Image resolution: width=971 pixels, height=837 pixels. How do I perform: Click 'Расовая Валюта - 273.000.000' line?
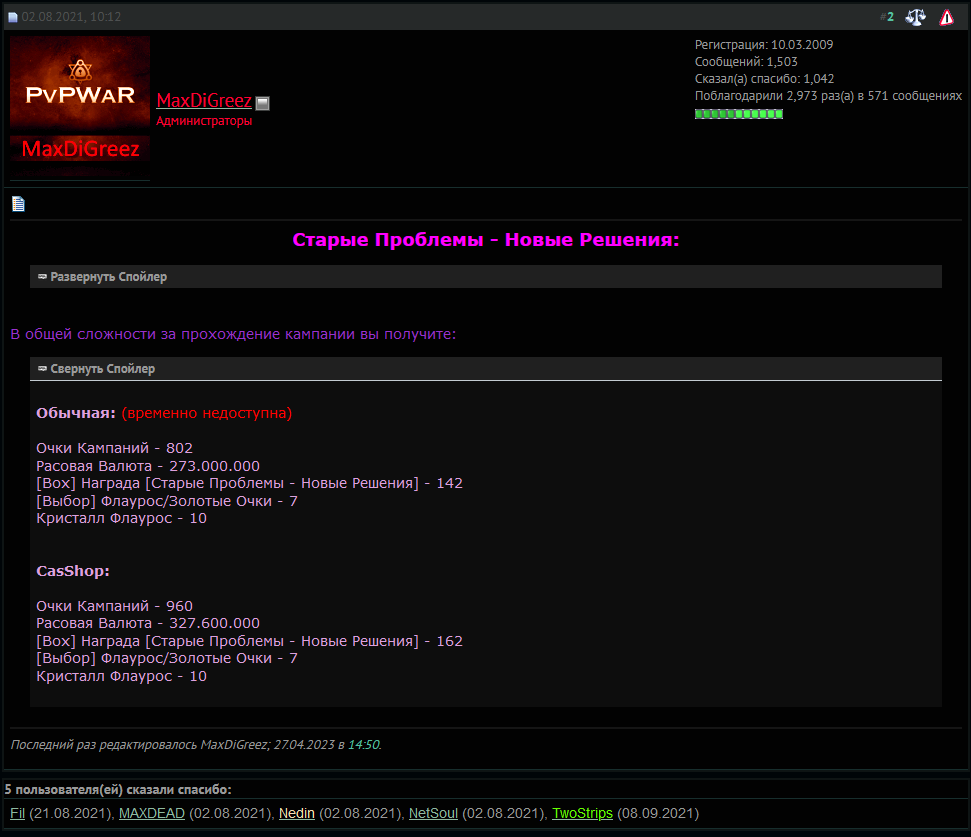(148, 466)
